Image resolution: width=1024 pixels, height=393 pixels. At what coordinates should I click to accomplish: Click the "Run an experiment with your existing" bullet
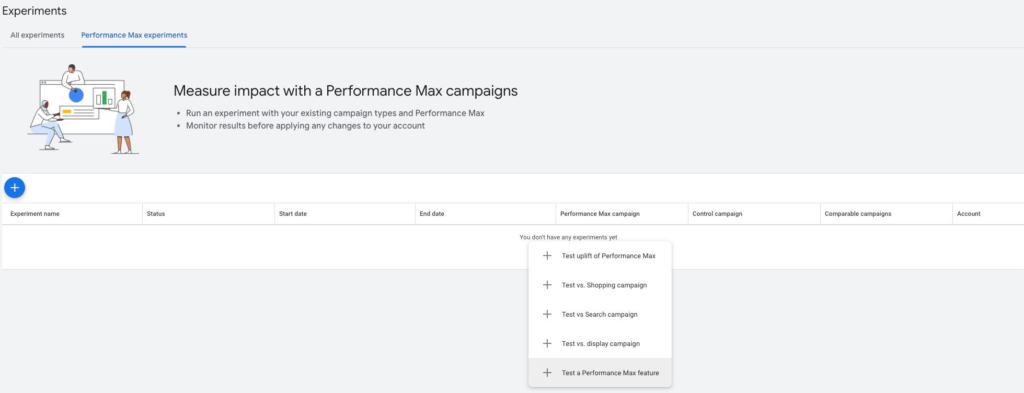(x=335, y=113)
